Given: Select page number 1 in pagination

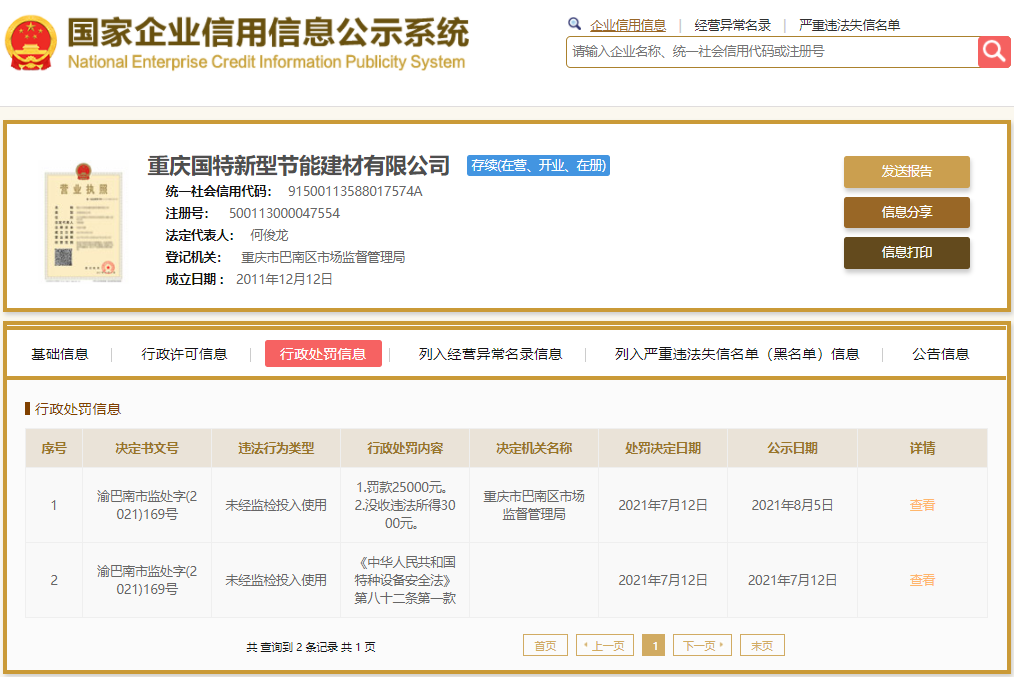Looking at the screenshot, I should tap(654, 645).
